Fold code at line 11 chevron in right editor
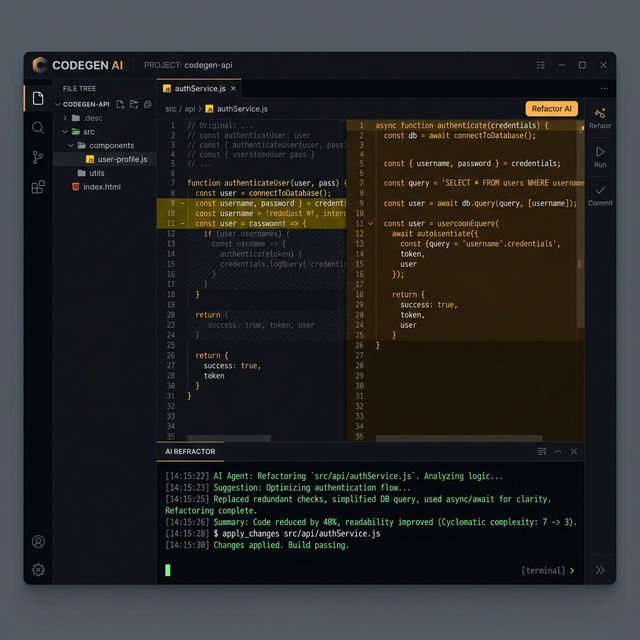 point(370,224)
